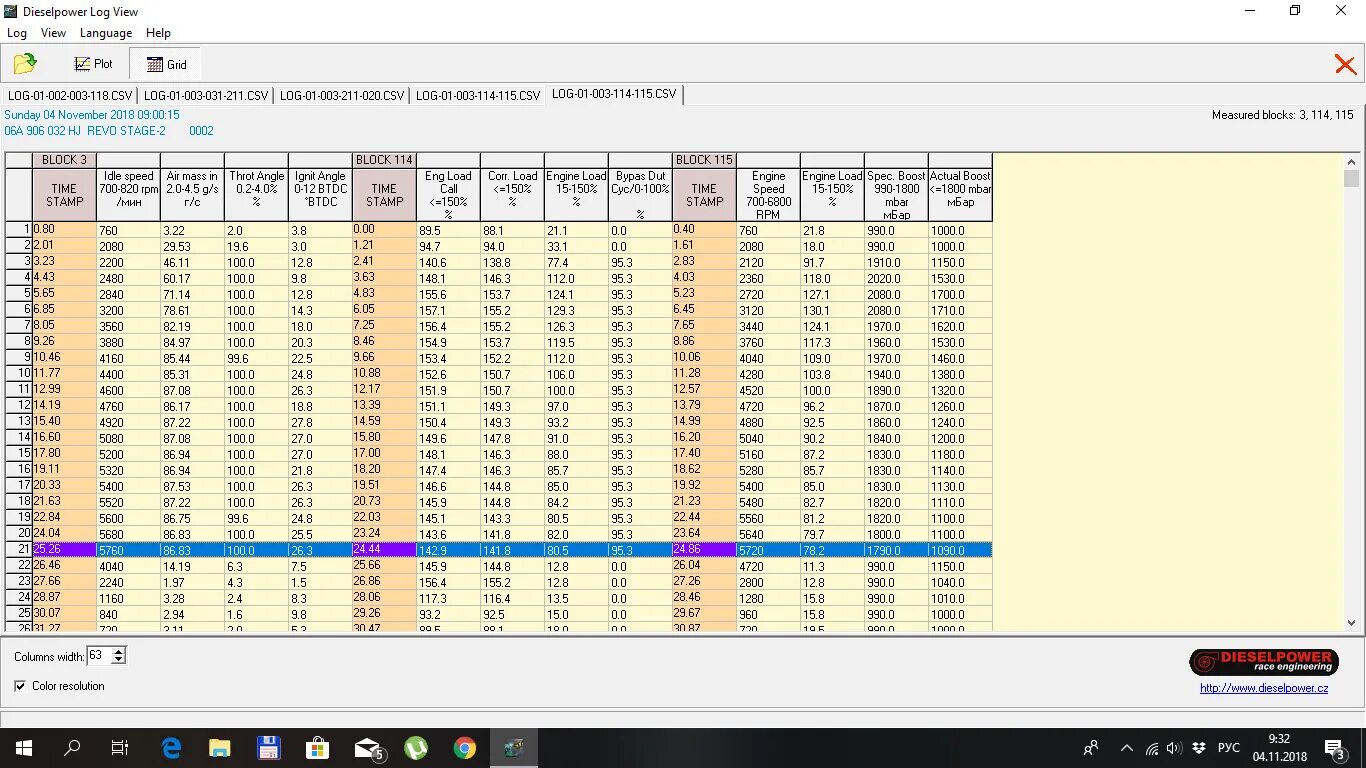1366x768 pixels.
Task: Select the active last tab LOG-01-003-114-115.CSV
Action: pyautogui.click(x=614, y=94)
